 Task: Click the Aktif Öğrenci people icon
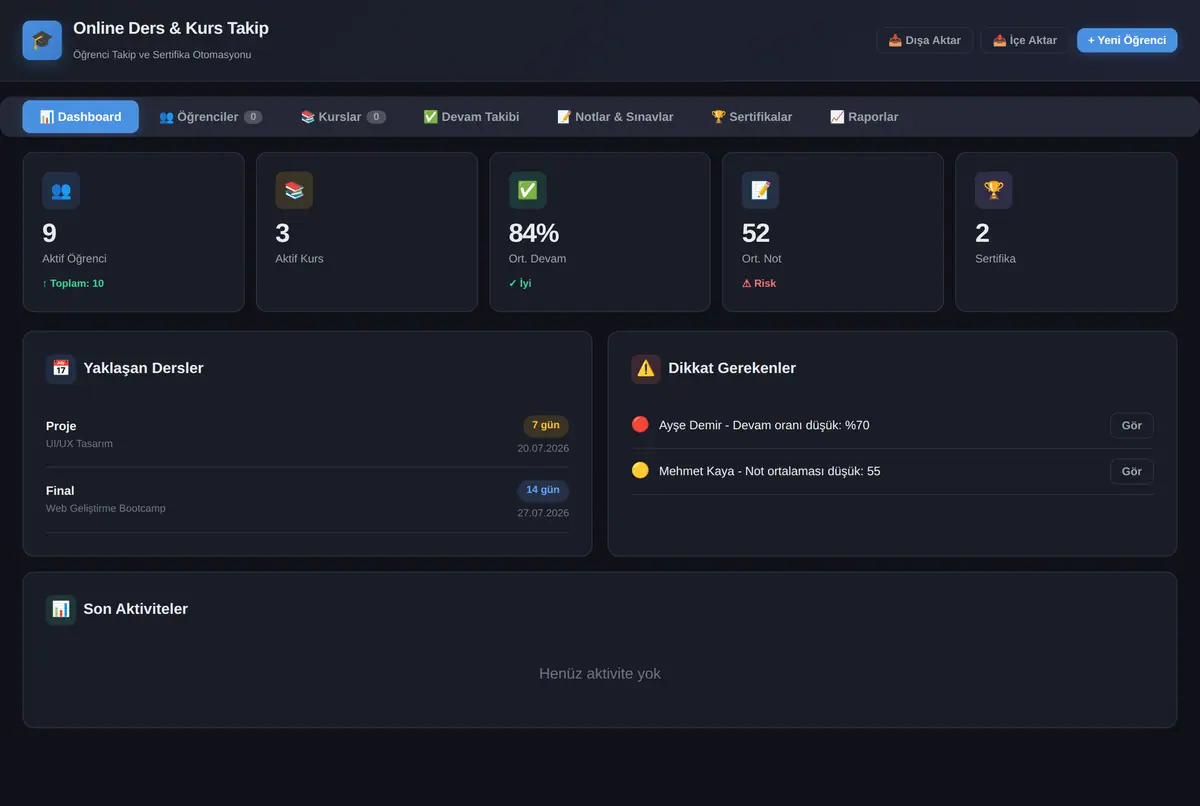pos(61,190)
